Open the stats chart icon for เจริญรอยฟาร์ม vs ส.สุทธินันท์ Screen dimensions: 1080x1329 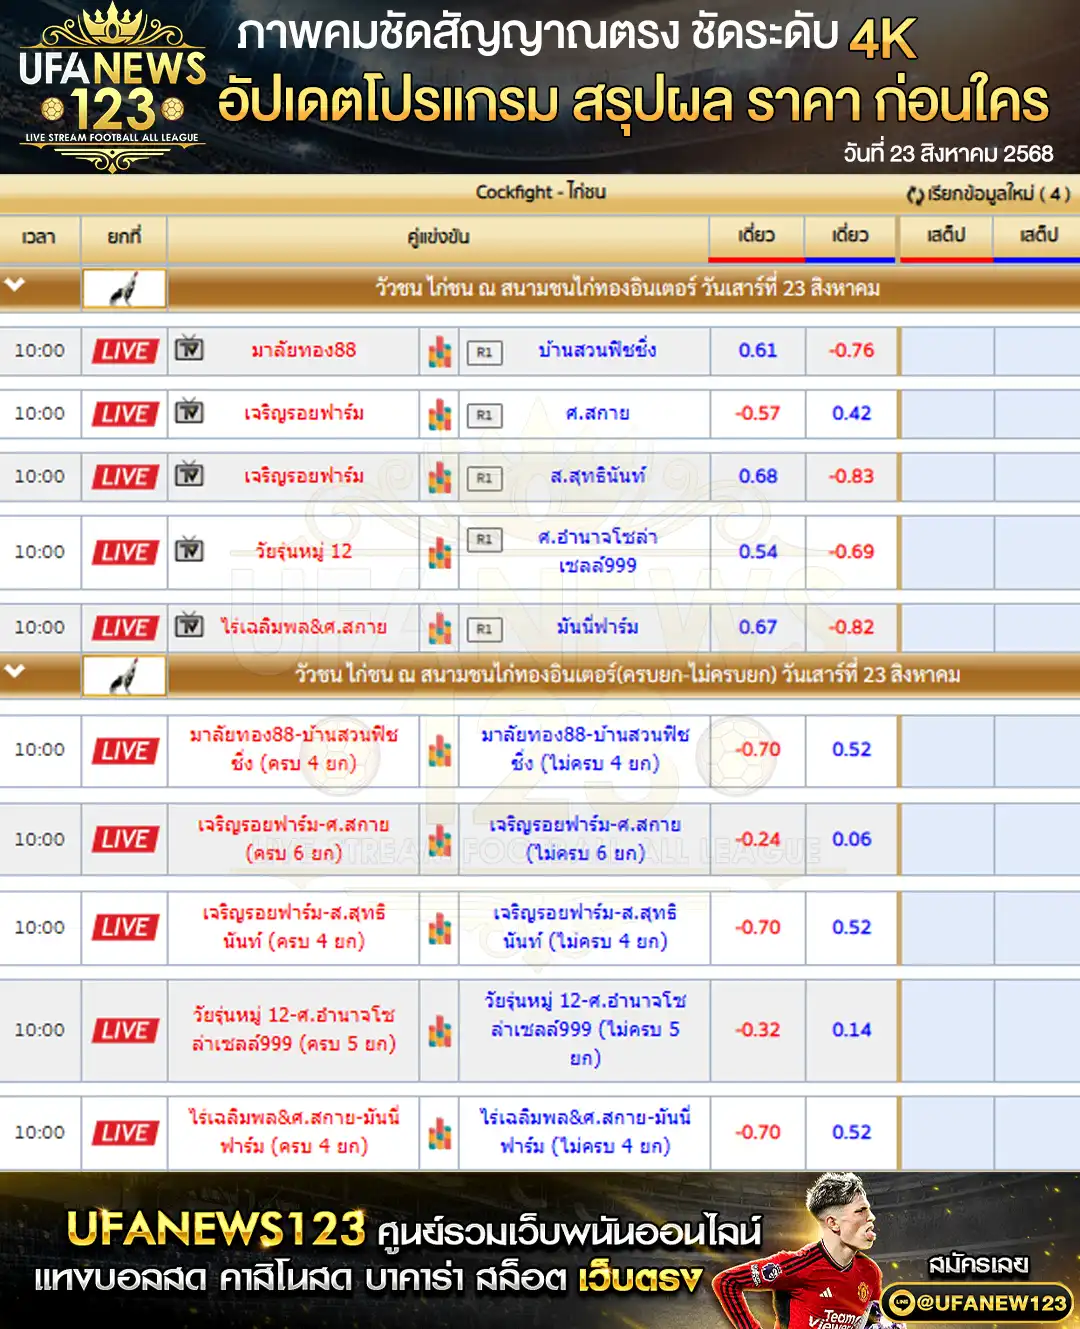pyautogui.click(x=440, y=477)
